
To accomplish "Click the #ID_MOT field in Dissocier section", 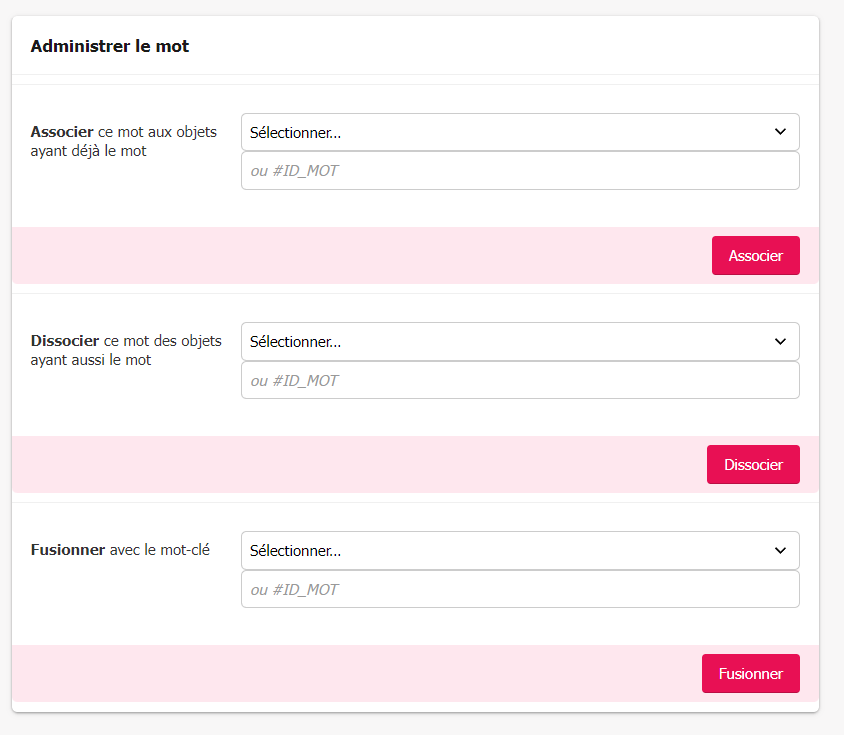I will 520,380.
